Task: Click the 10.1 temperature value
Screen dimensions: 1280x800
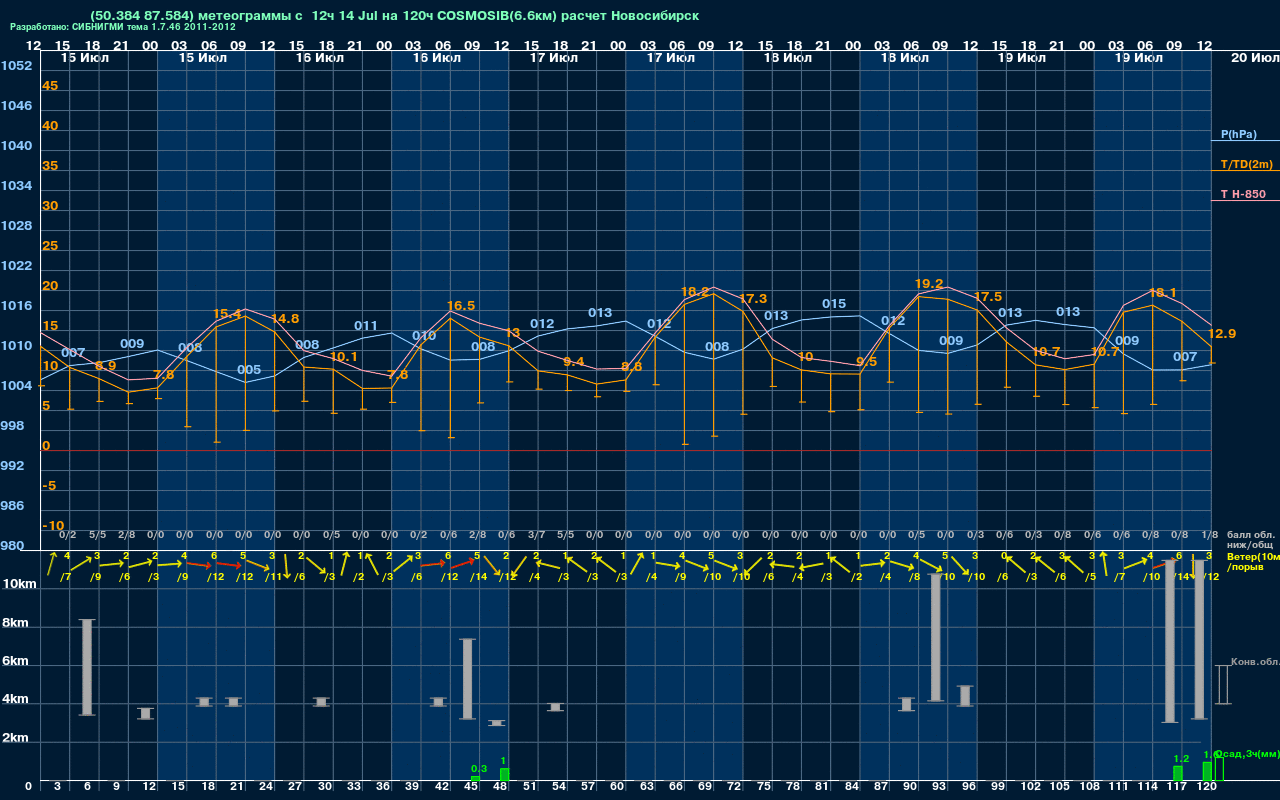Action: tap(344, 357)
